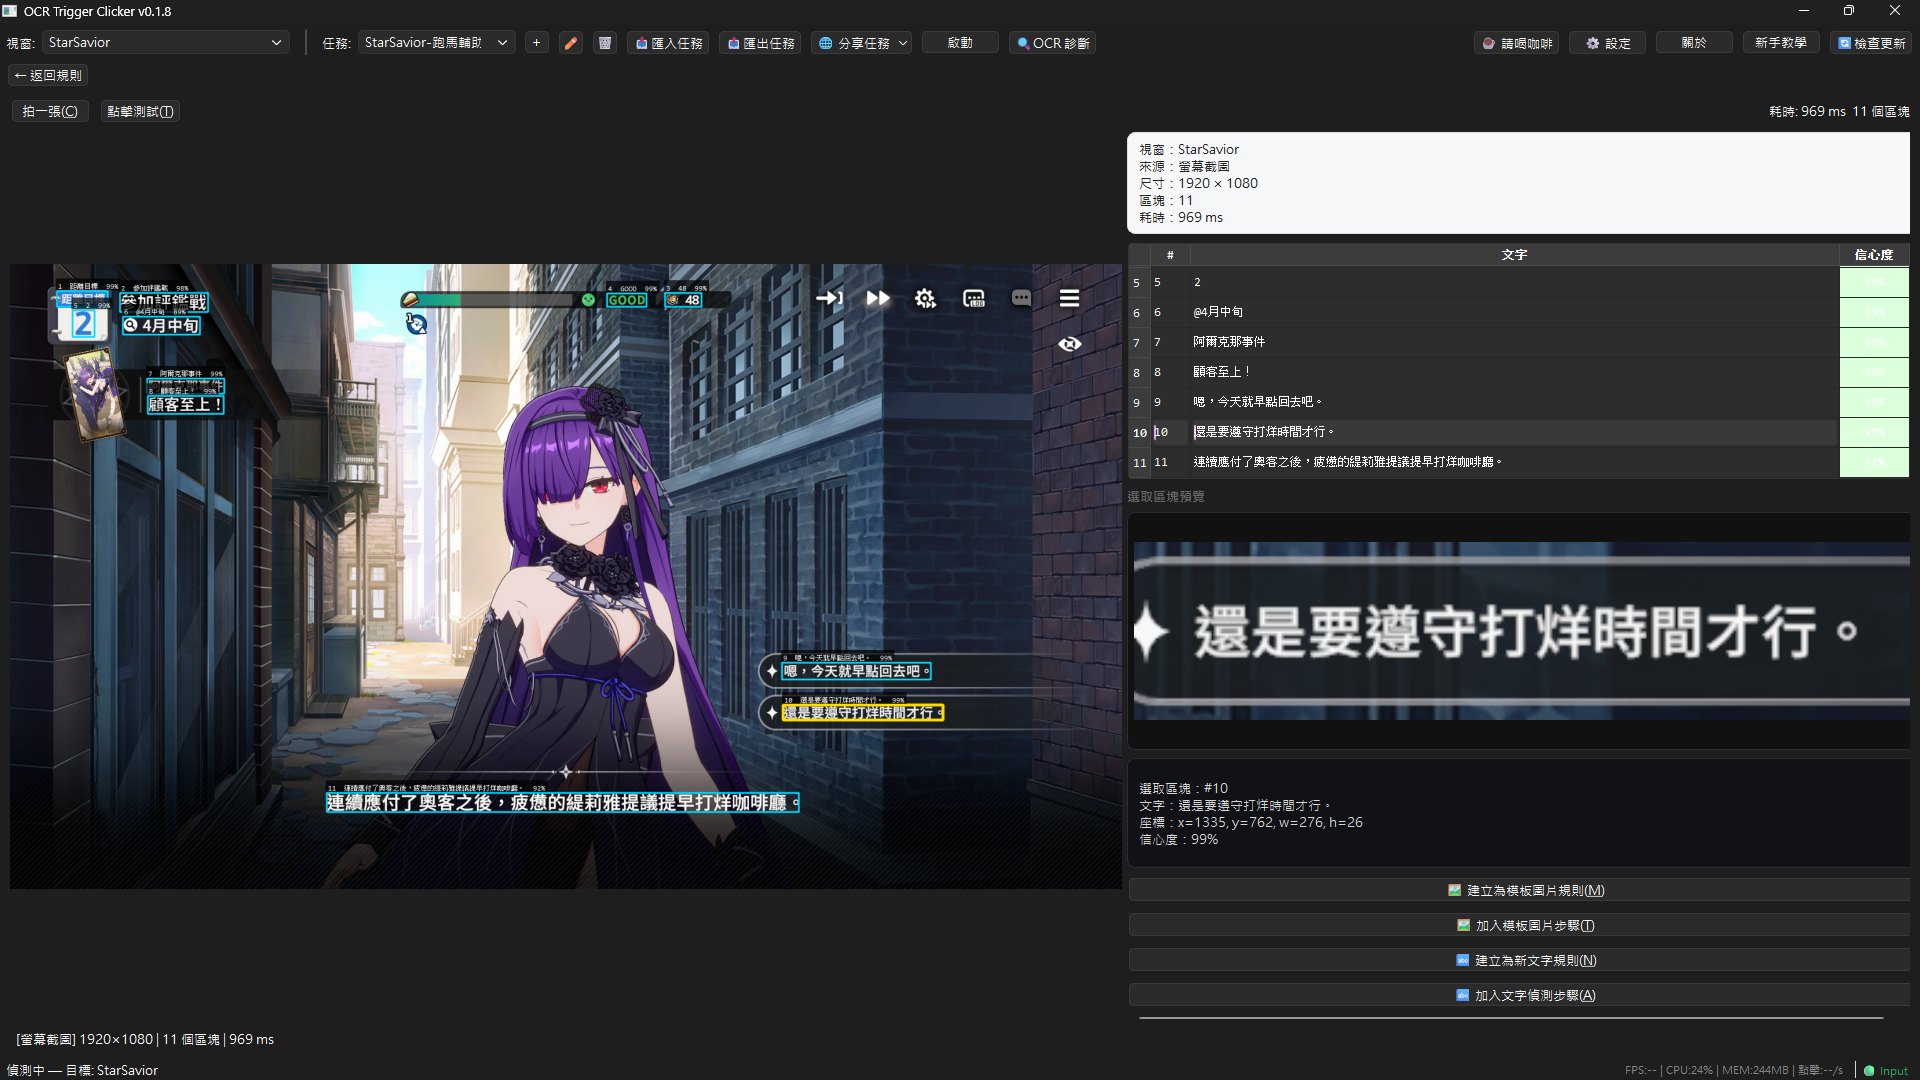Image resolution: width=1920 pixels, height=1080 pixels.
Task: Click the CPU:24% status bar entry
Action: click(x=1689, y=1070)
